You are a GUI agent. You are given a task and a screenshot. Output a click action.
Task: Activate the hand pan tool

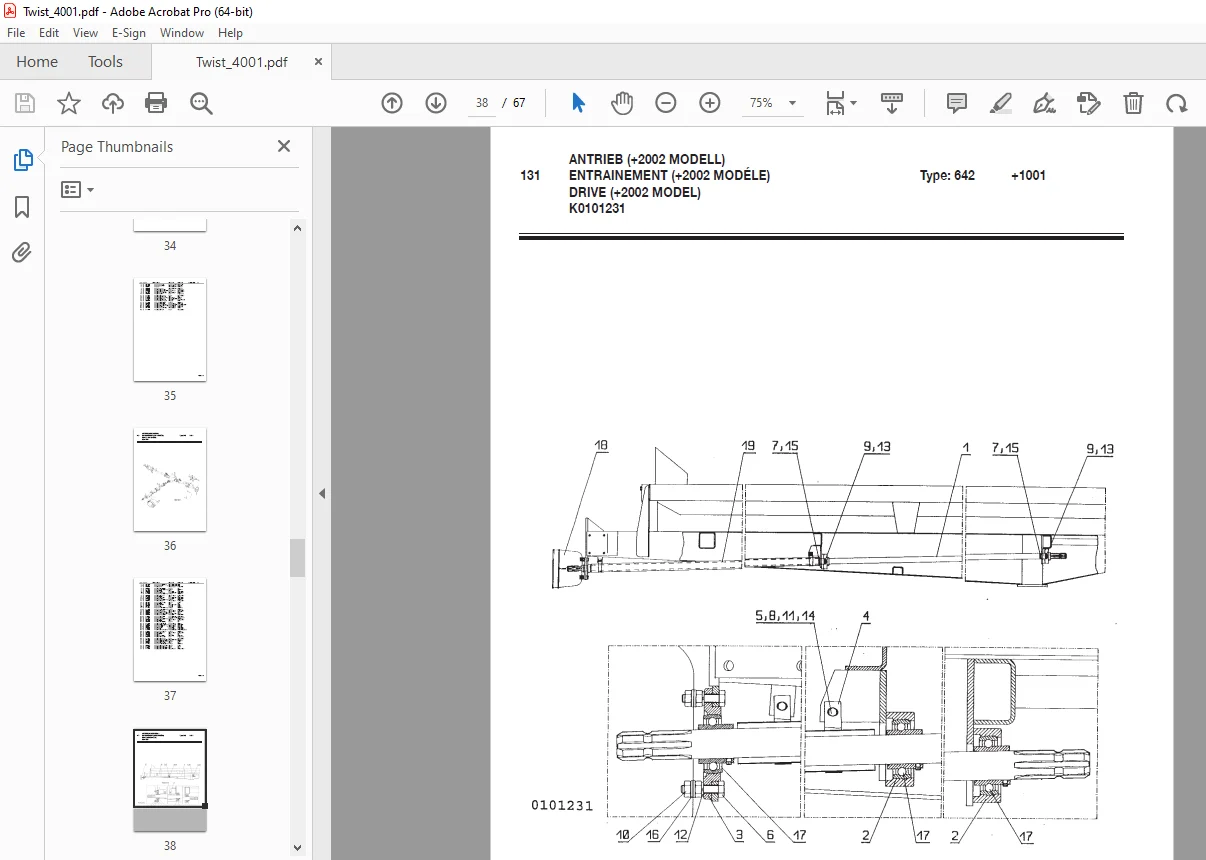point(622,103)
